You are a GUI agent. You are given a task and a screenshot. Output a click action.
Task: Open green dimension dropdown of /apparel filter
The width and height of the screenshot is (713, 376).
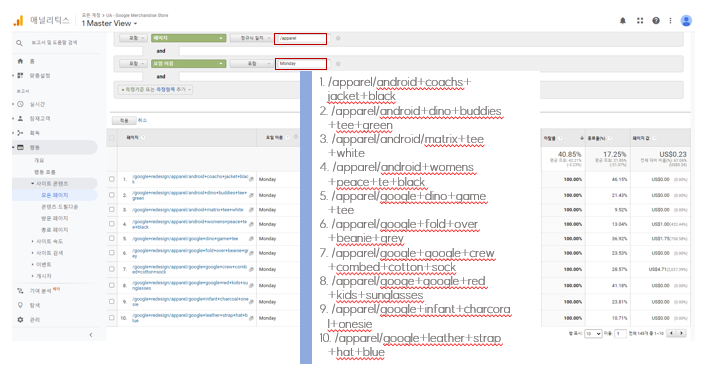pyautogui.click(x=188, y=38)
